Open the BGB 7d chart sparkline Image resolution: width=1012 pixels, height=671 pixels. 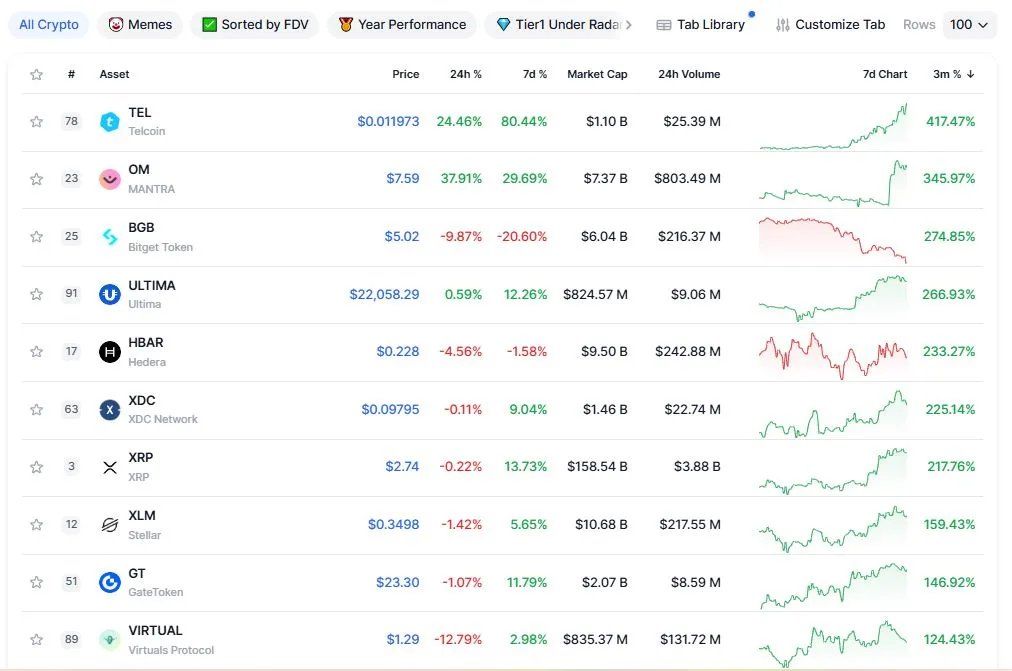coord(833,240)
